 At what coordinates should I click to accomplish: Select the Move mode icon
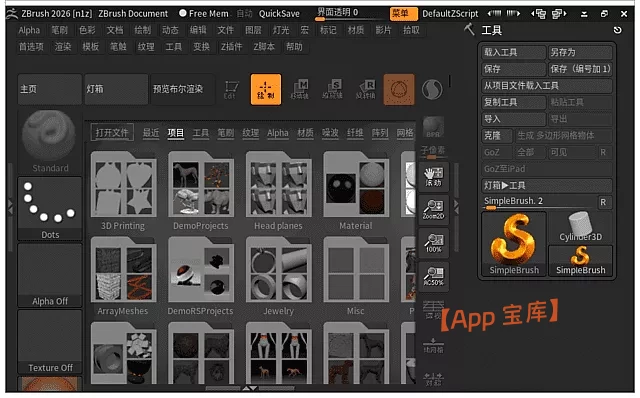[x=300, y=89]
